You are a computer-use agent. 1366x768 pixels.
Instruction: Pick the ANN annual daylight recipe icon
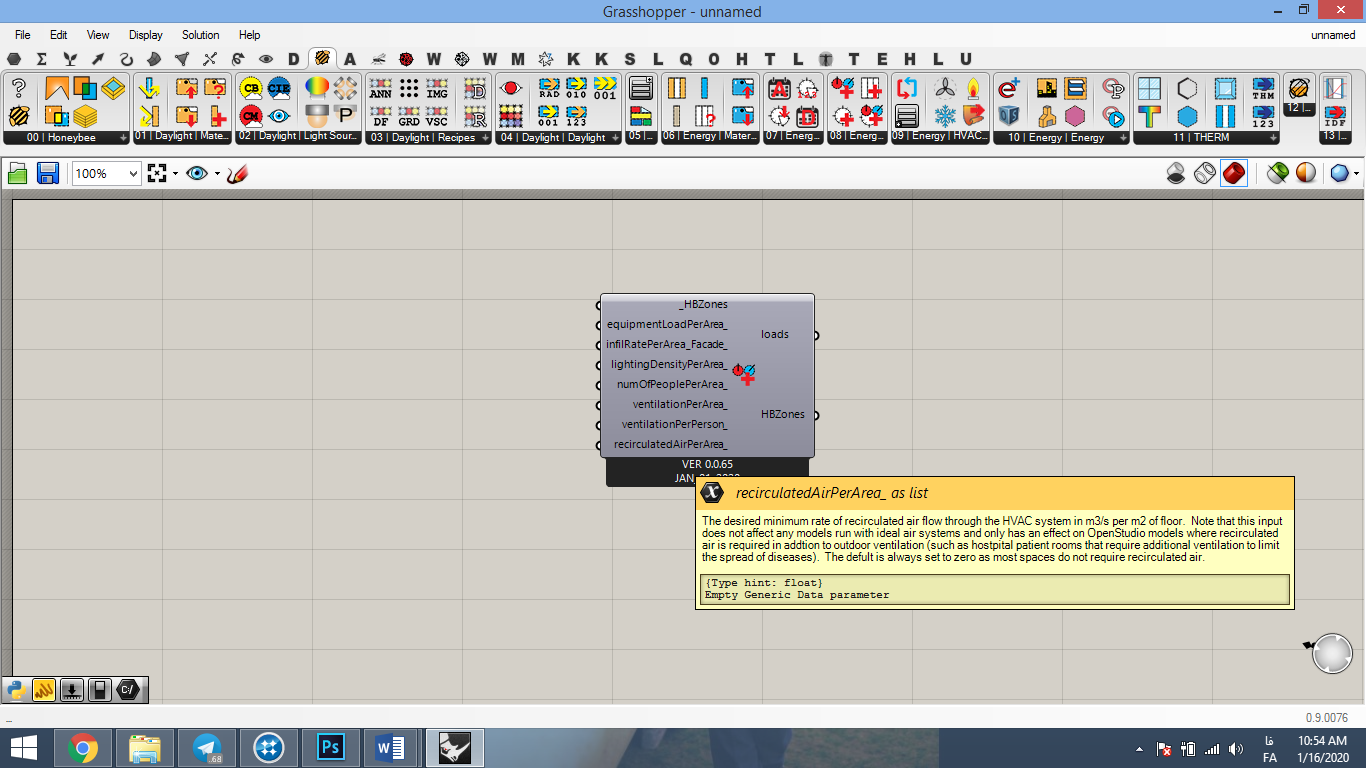(381, 88)
